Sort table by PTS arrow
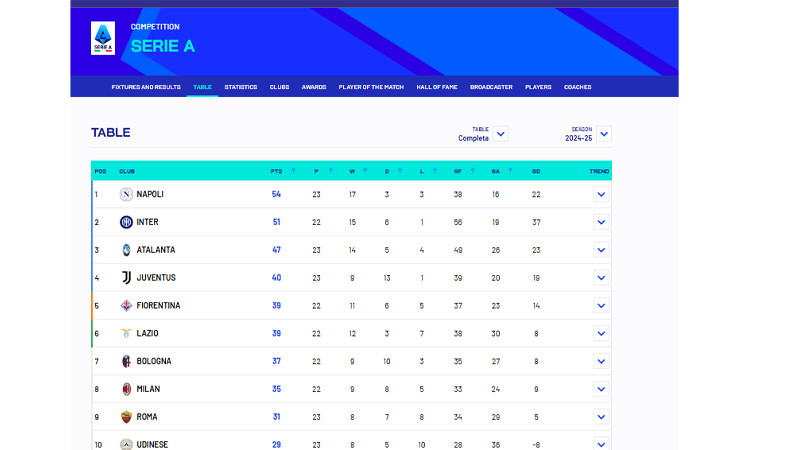This screenshot has width=800, height=450. (293, 171)
